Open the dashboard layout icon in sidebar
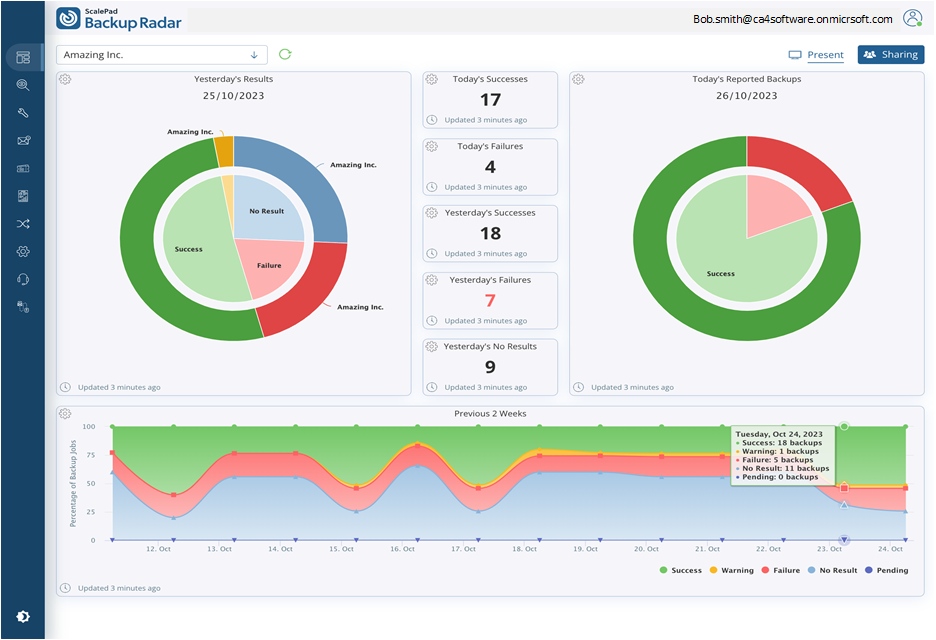The image size is (936, 640). tap(23, 57)
